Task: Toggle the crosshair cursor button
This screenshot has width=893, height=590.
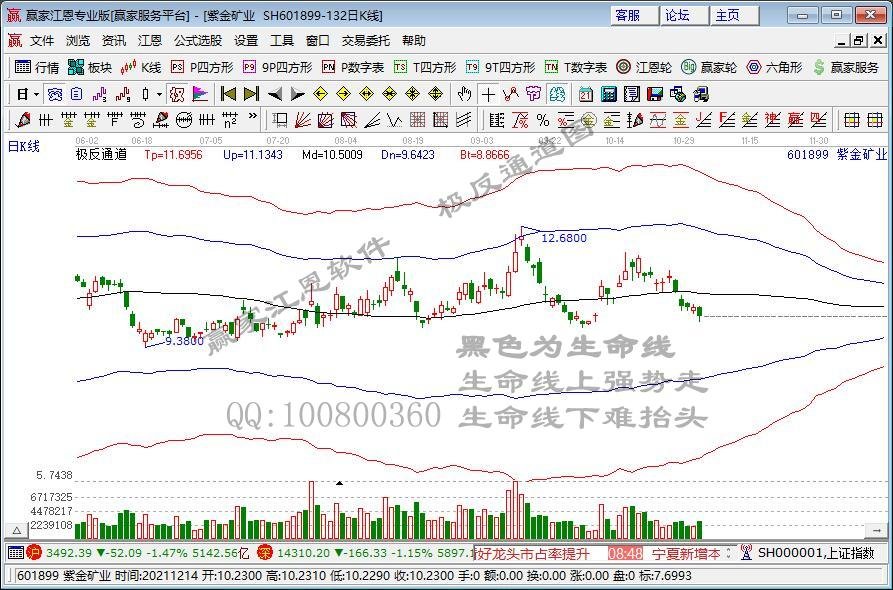Action: 488,94
